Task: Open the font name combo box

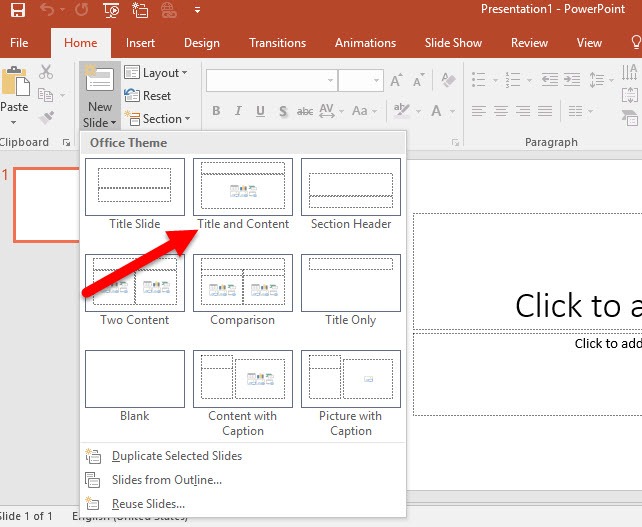Action: click(272, 80)
